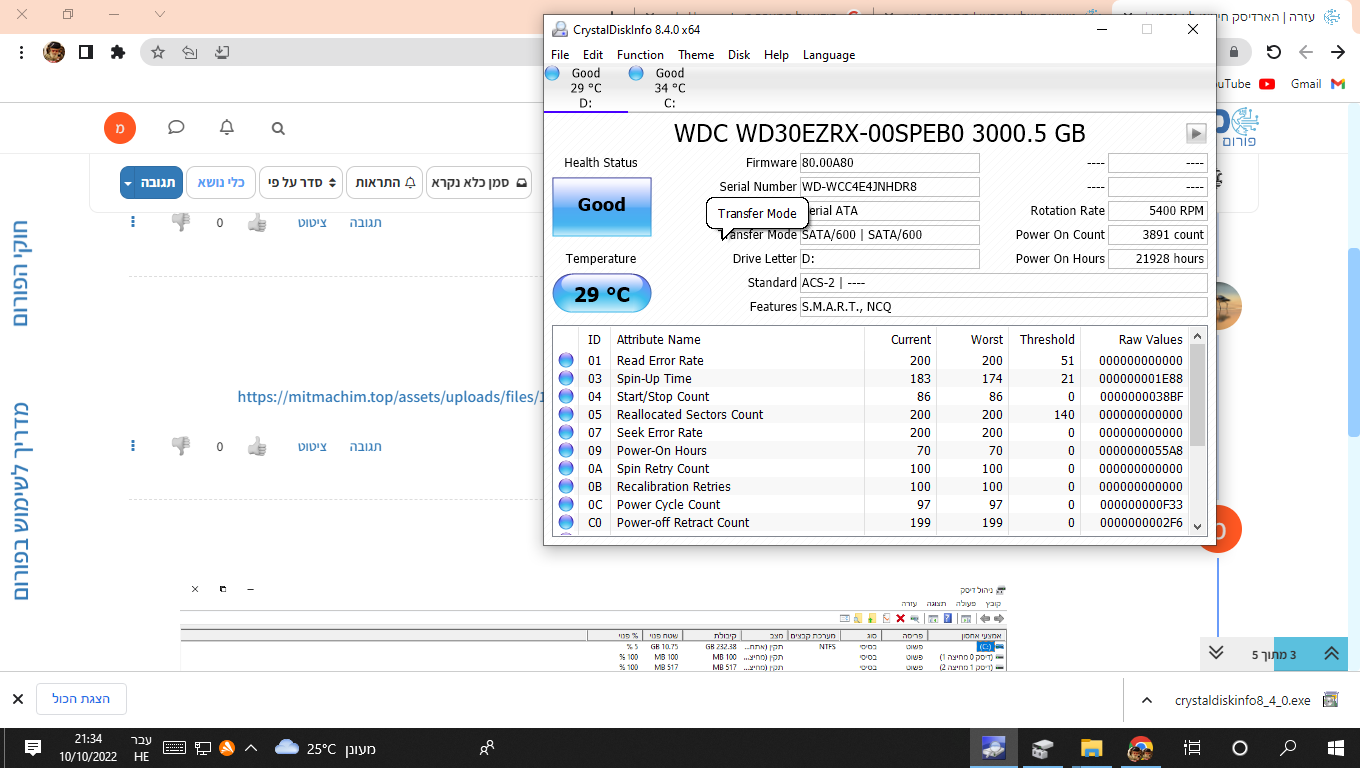Screen dimensions: 1360x768
Task: Open the Chrome profile avatar
Action: (54, 52)
